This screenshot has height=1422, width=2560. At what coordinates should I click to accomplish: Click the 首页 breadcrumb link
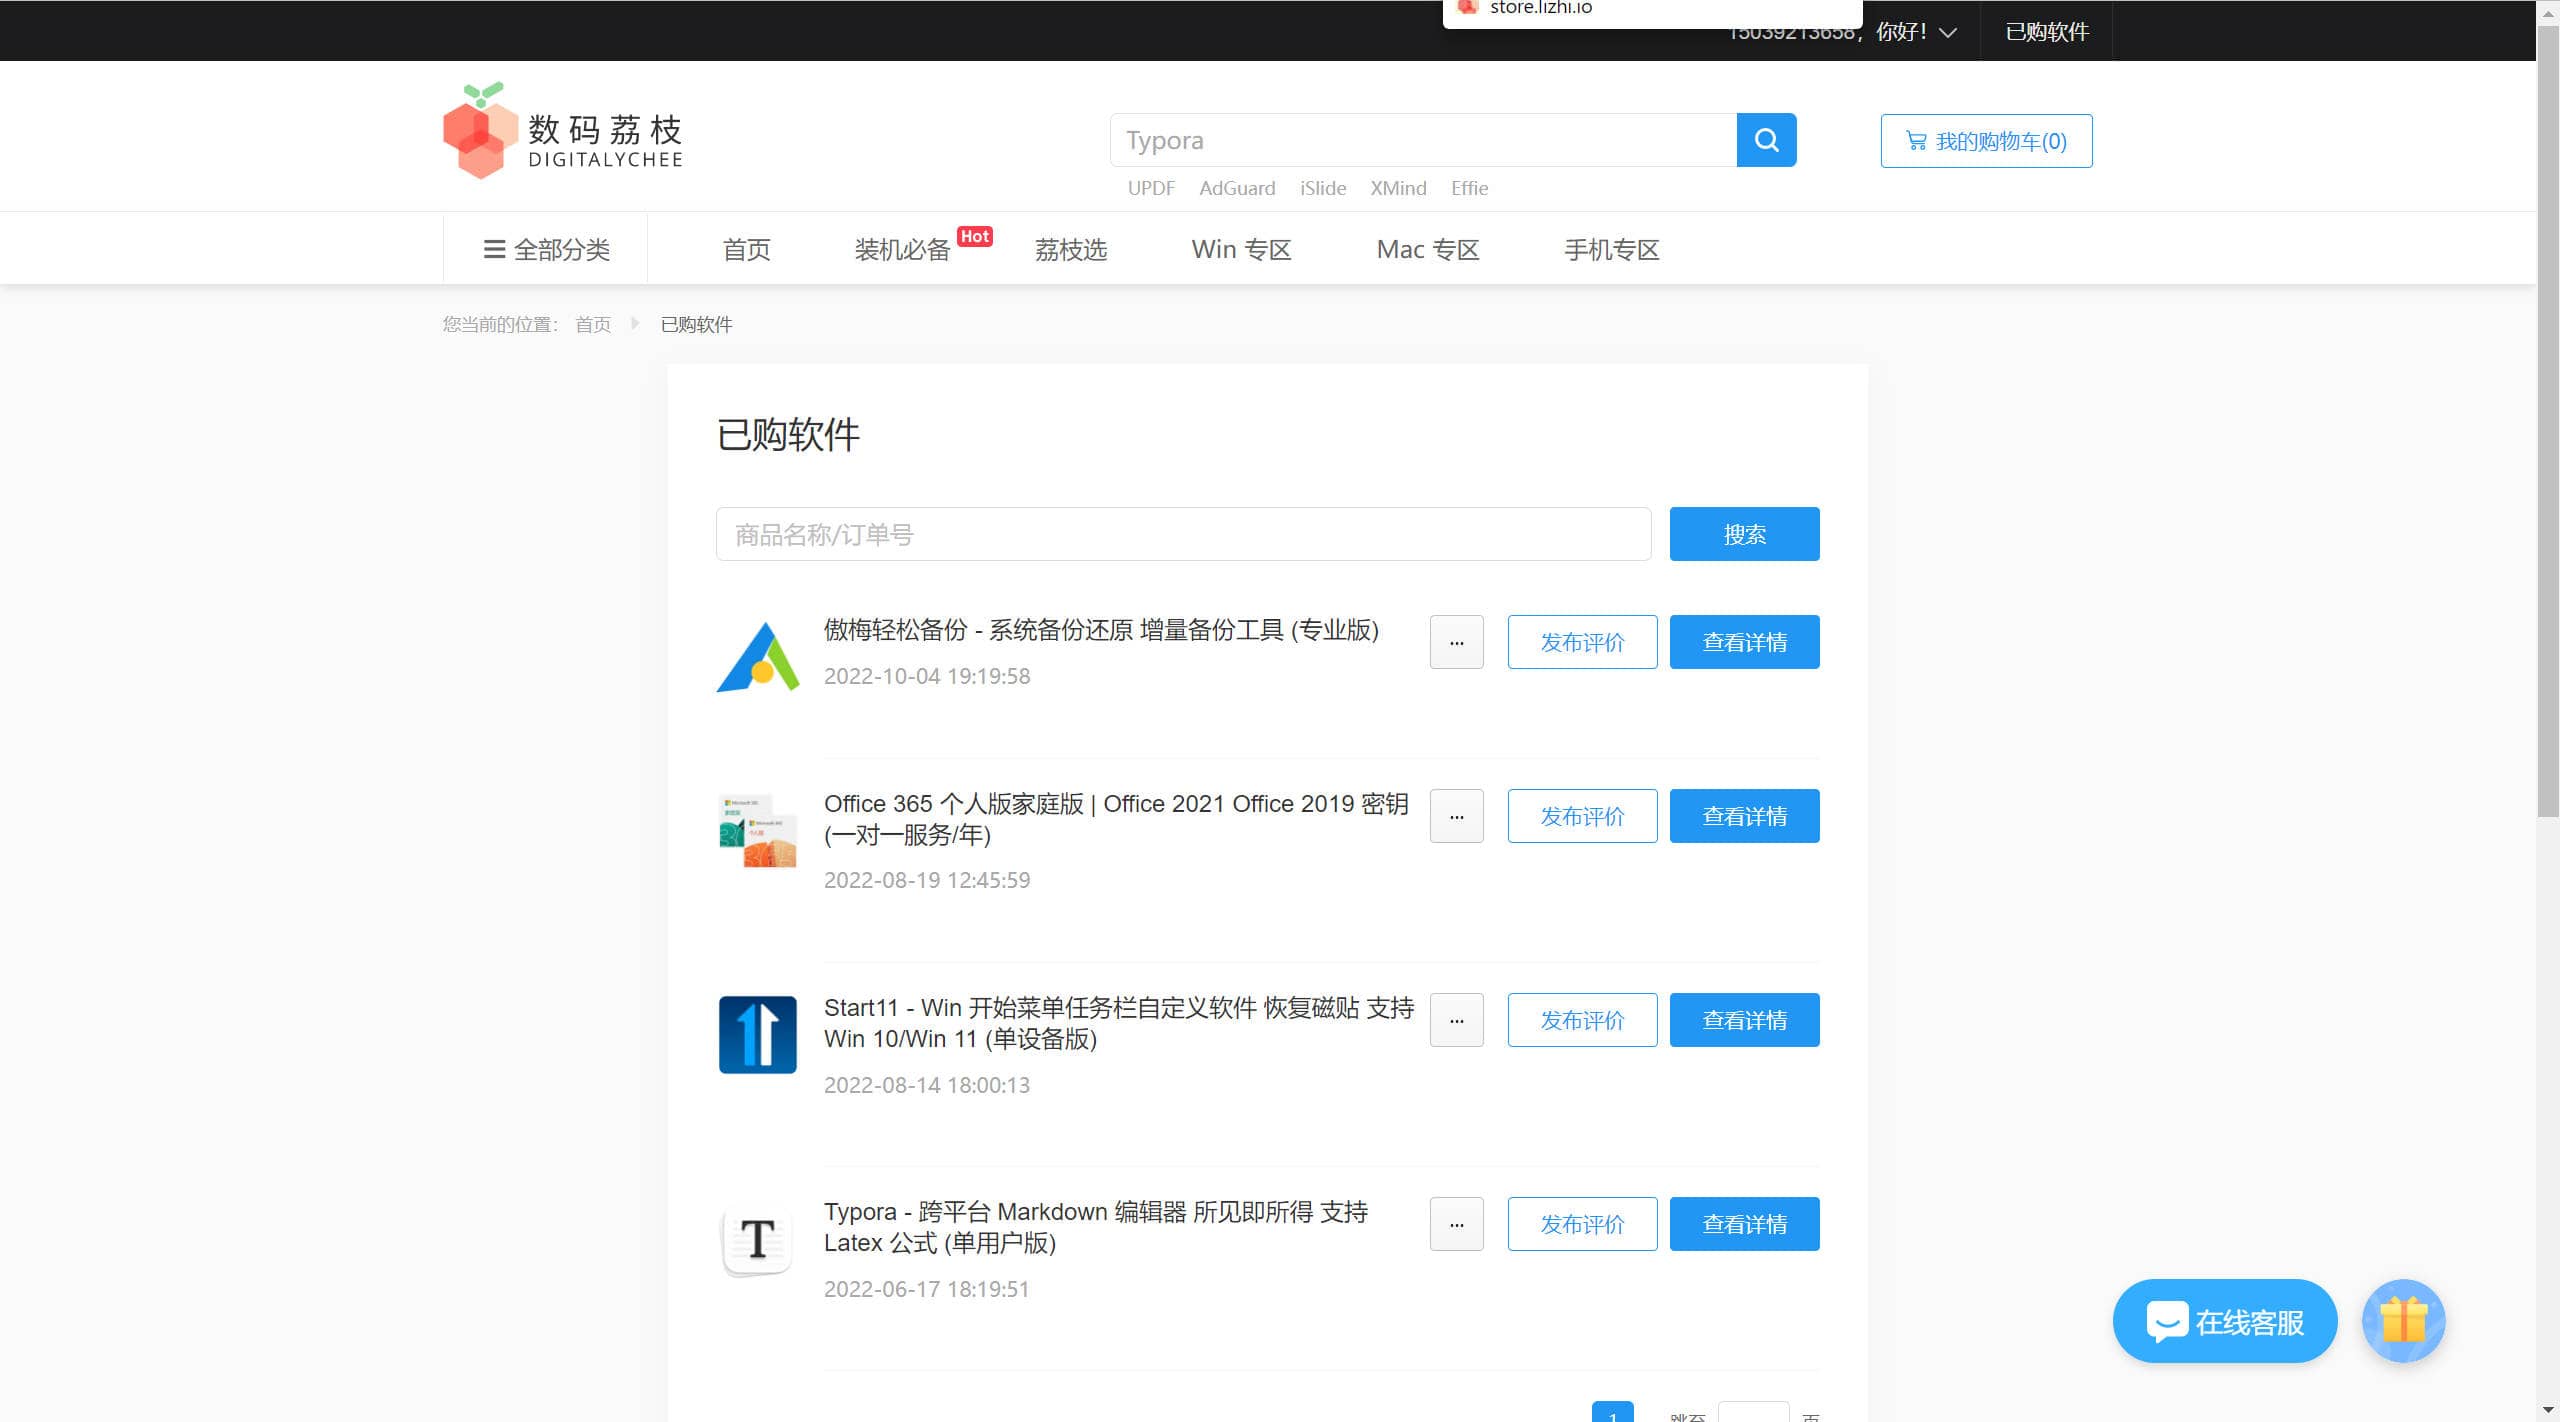point(593,324)
